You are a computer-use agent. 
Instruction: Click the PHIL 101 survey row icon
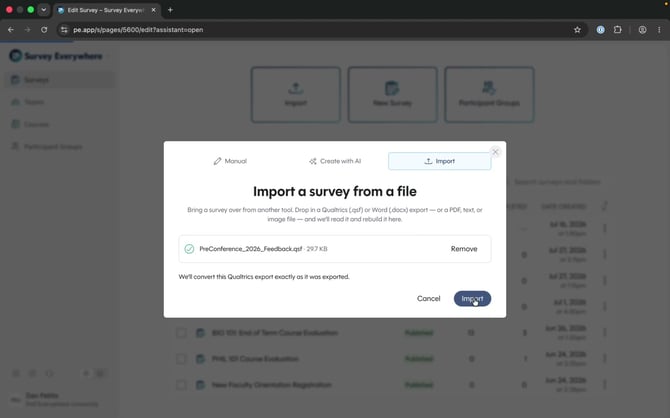click(x=200, y=359)
